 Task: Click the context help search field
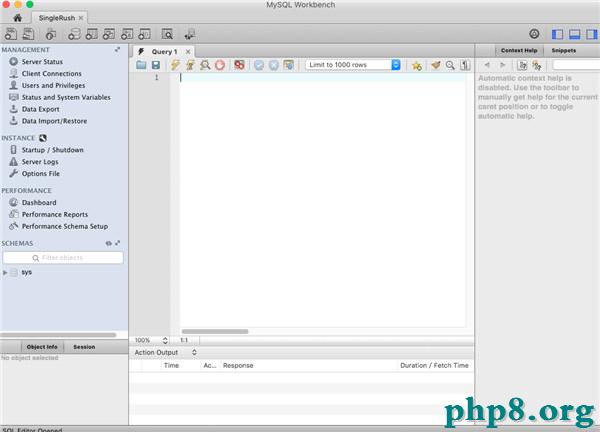tap(576, 65)
